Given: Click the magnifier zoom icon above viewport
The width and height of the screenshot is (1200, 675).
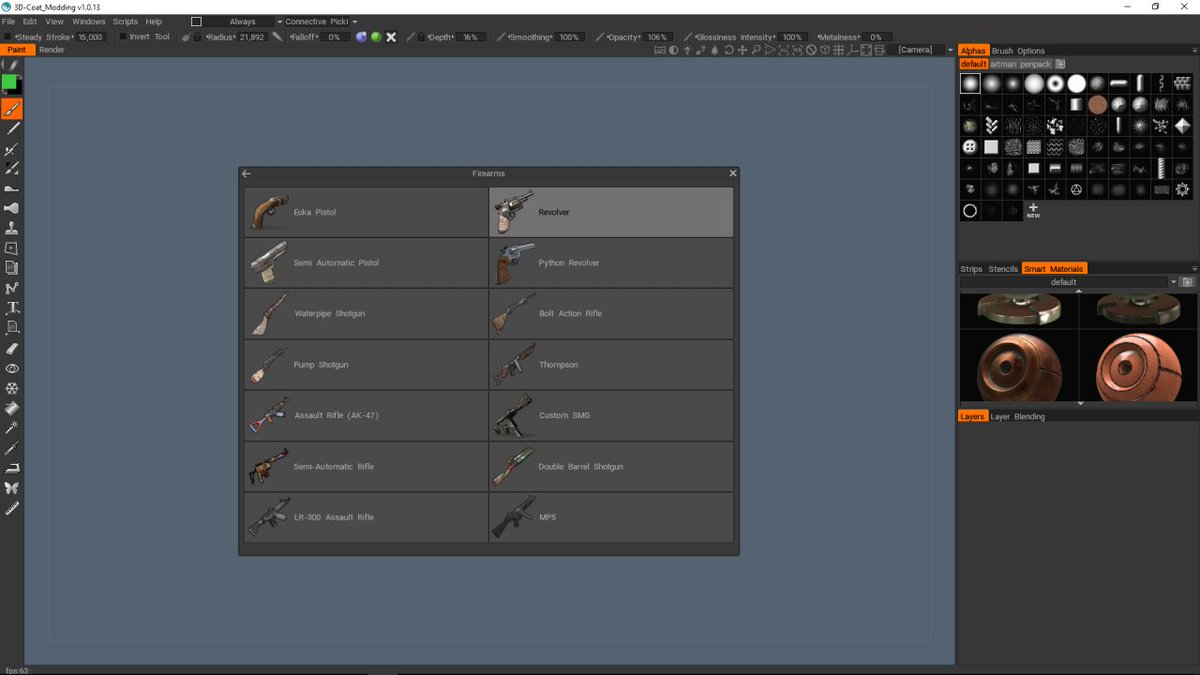Looking at the screenshot, I should tap(756, 50).
